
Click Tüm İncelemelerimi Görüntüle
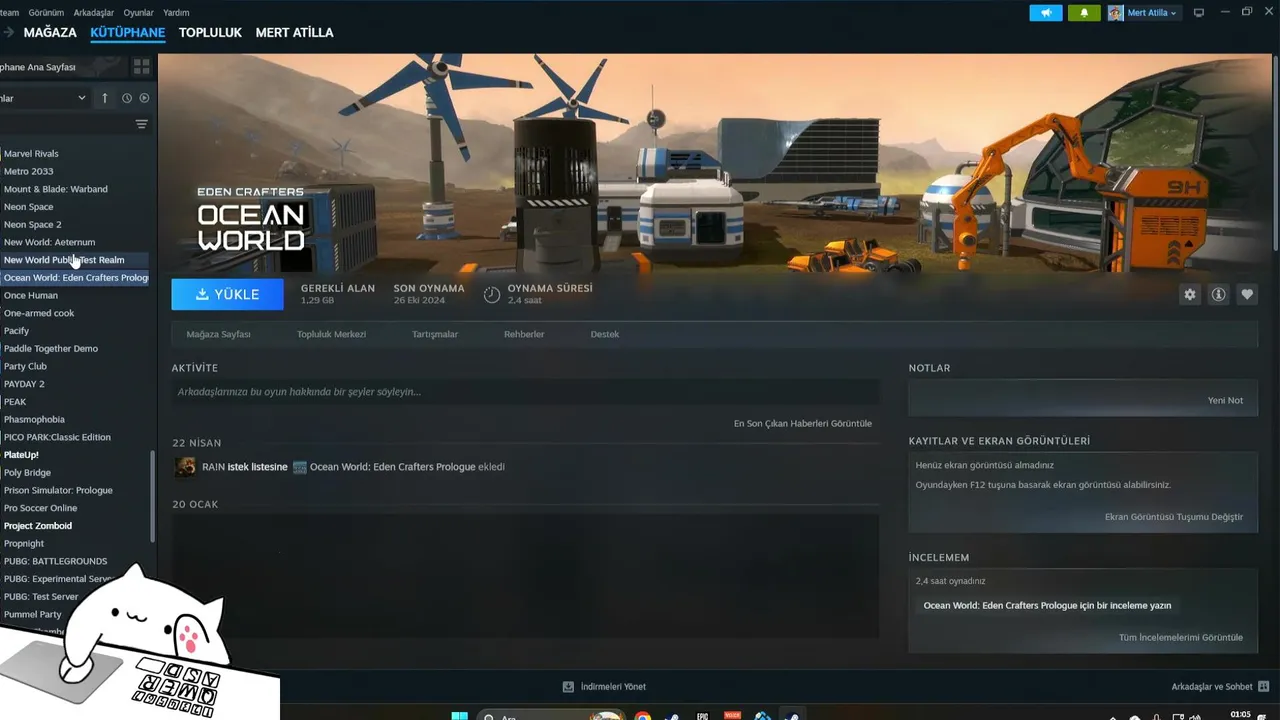pyautogui.click(x=1181, y=637)
